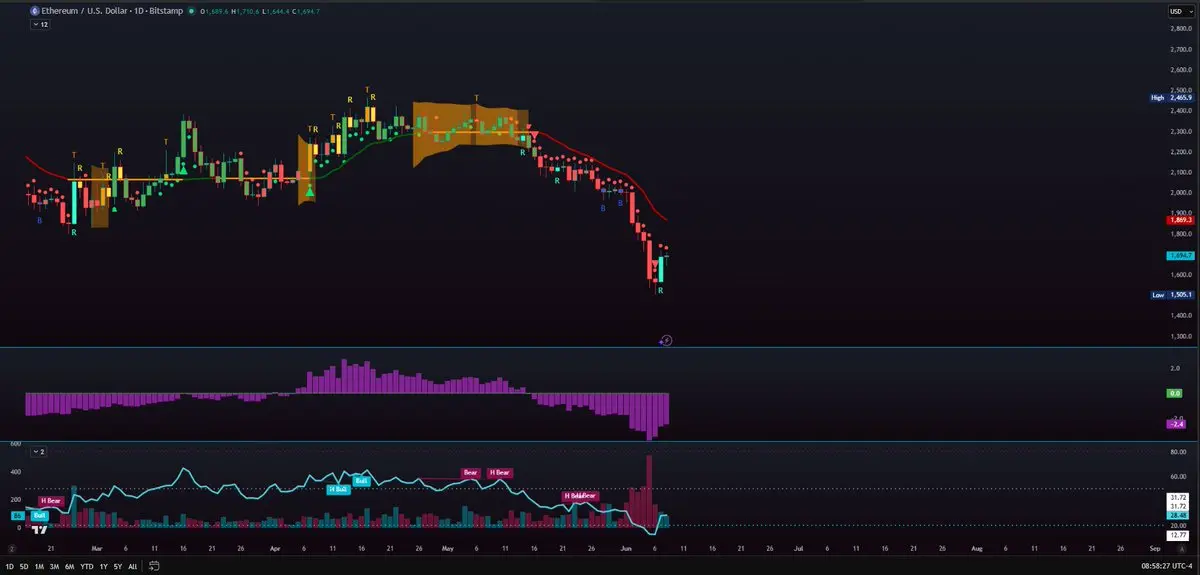Click the TradingView logo watermark
Image resolution: width=1200 pixels, height=575 pixels.
point(39,529)
